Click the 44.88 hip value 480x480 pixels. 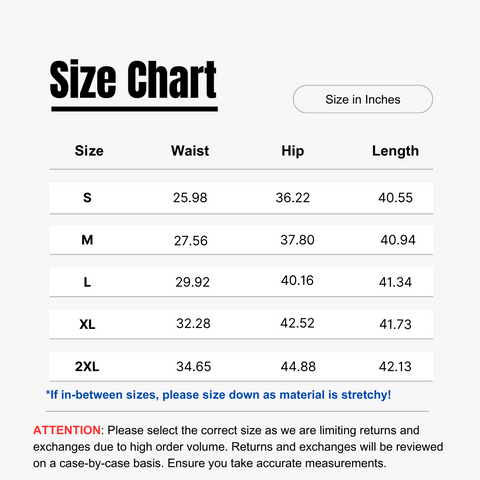click(x=298, y=367)
